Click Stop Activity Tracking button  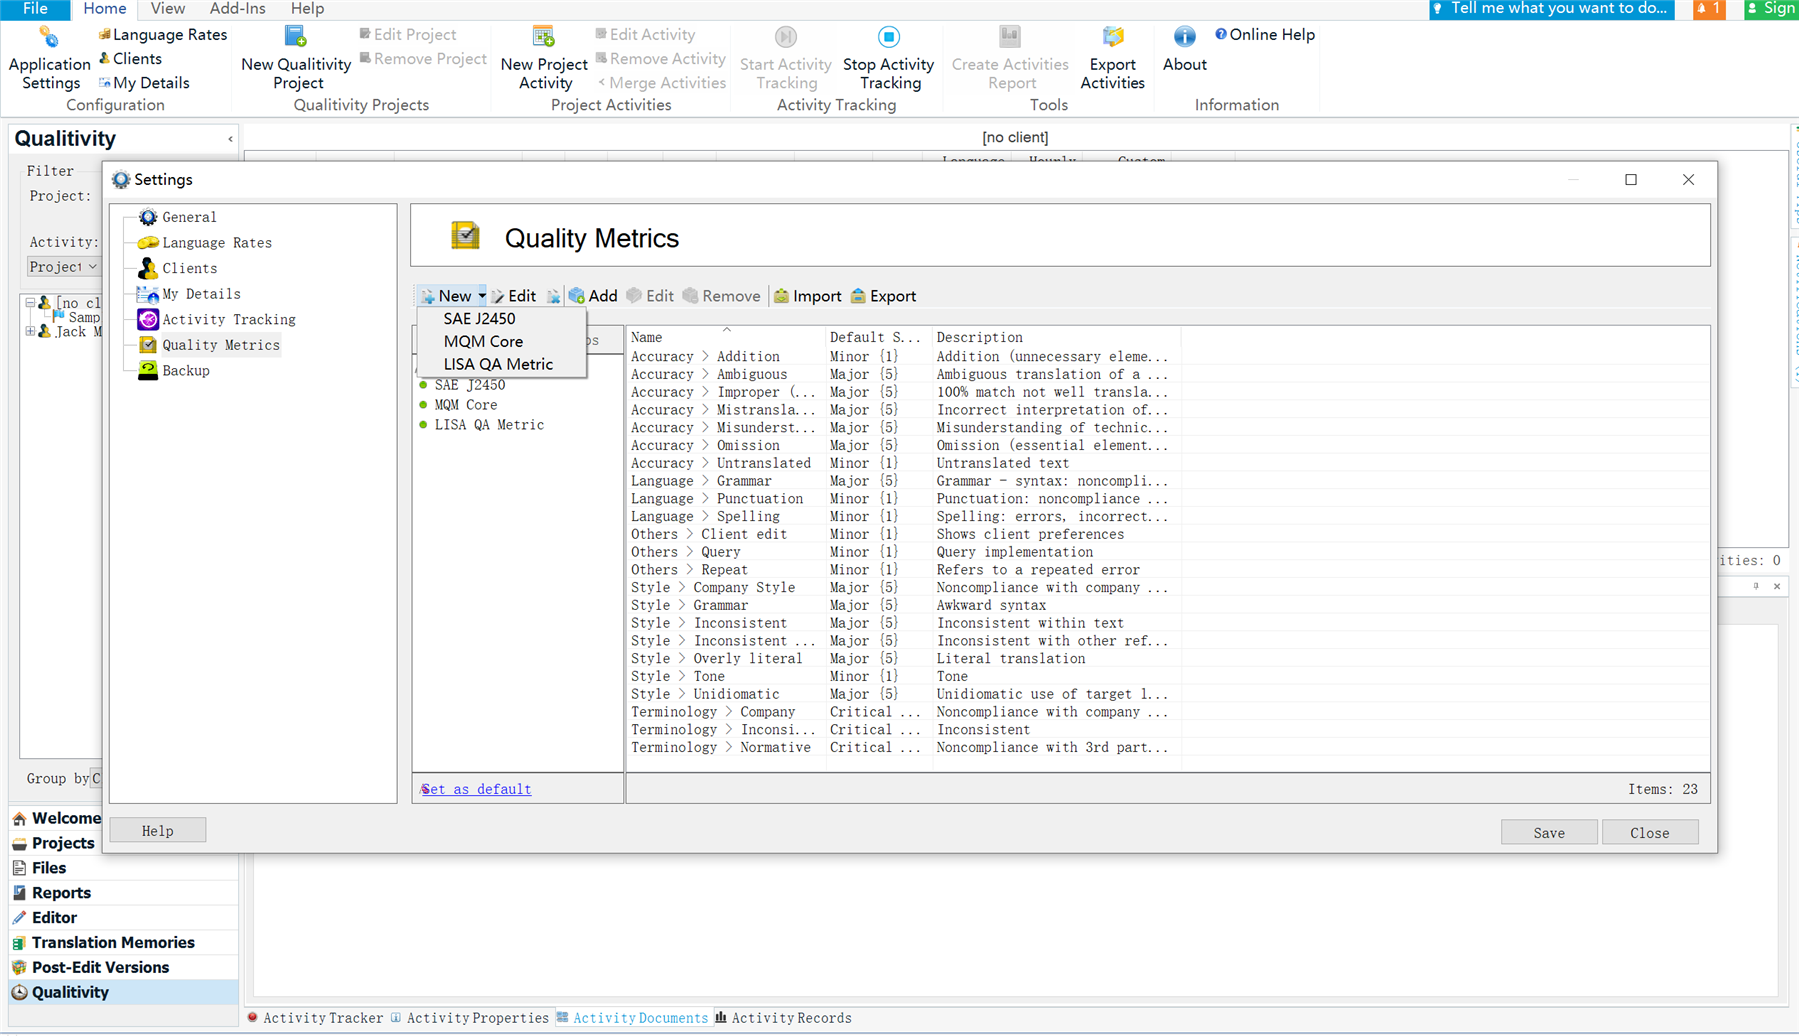(x=888, y=60)
